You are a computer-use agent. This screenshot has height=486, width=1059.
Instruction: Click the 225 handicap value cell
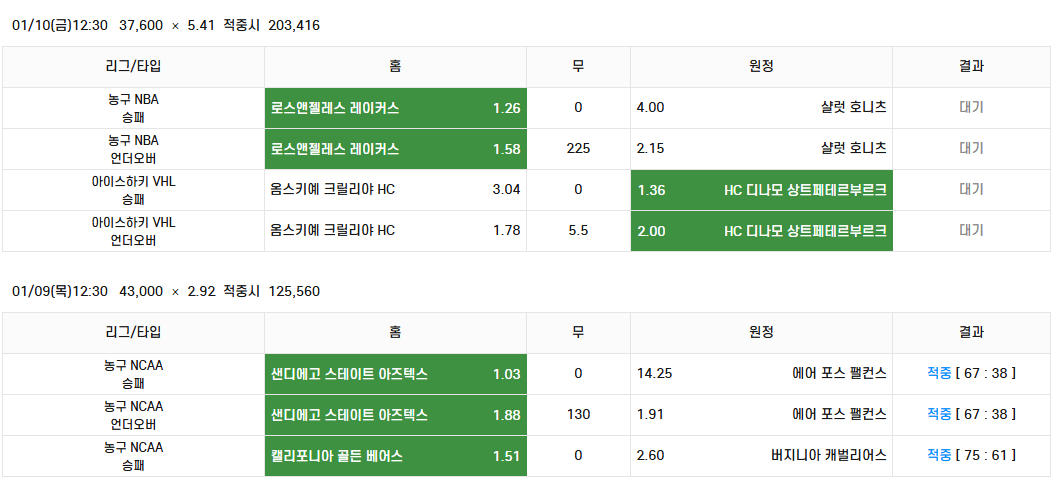click(578, 149)
